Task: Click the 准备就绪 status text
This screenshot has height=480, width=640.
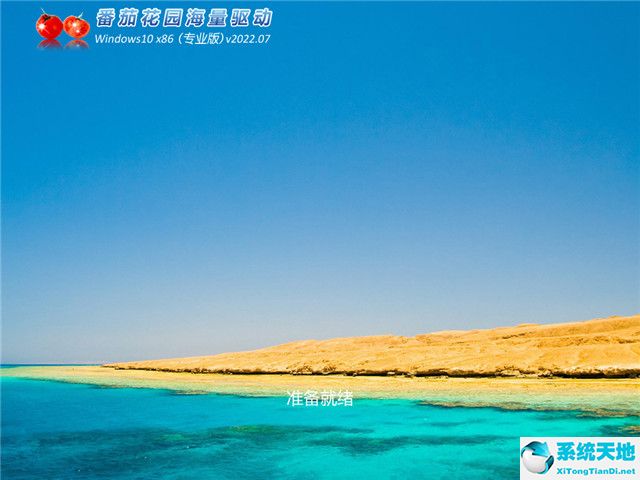Action: pyautogui.click(x=319, y=398)
